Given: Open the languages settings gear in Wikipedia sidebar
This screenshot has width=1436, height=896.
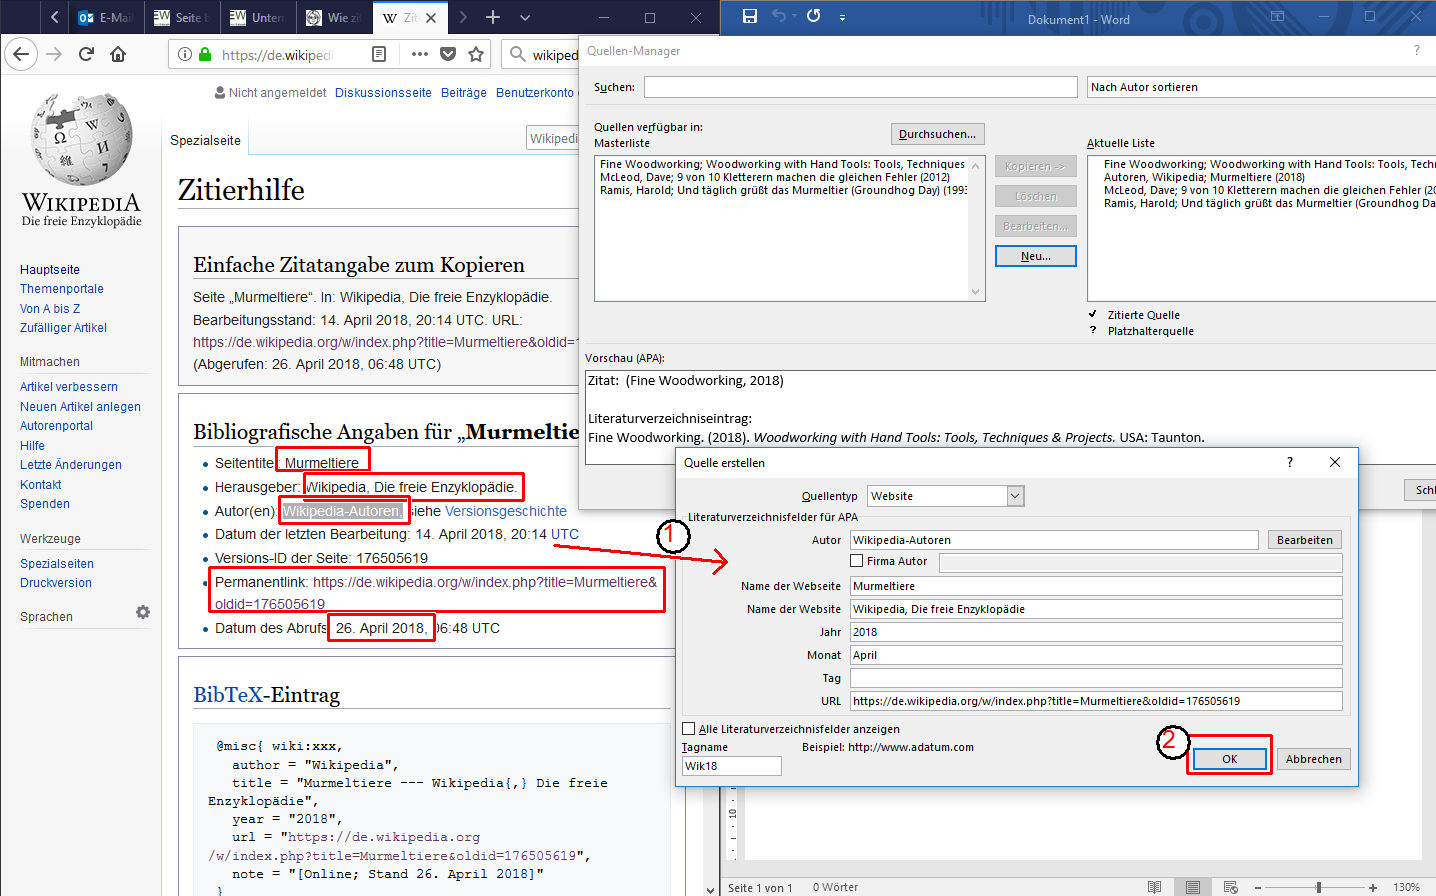Looking at the screenshot, I should (143, 612).
